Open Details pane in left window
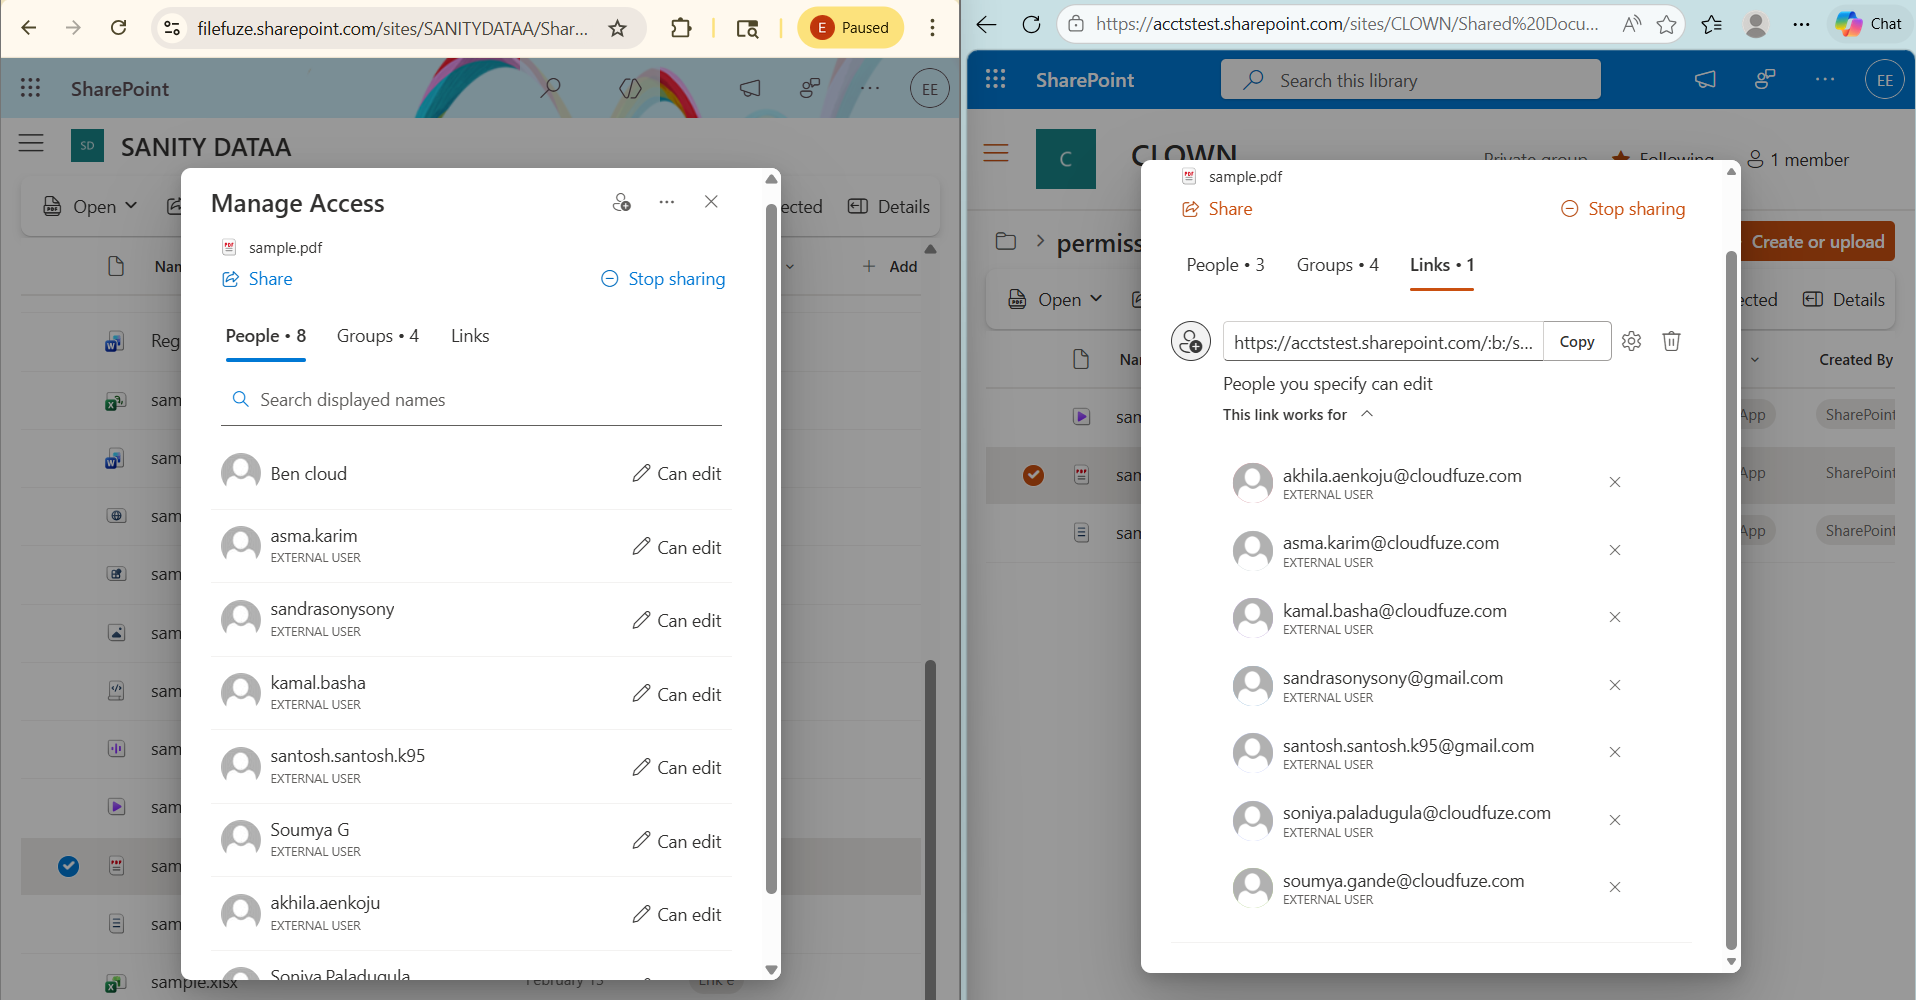 click(889, 206)
